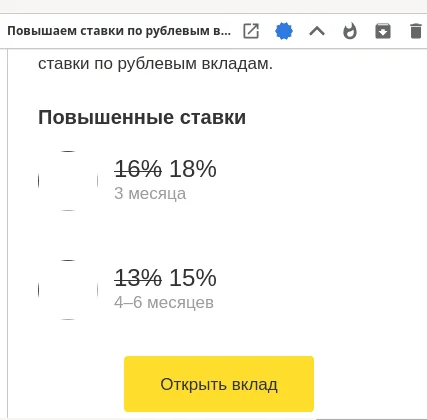Image resolution: width=427 pixels, height=420 pixels.
Task: Click the '4–6 месяцев' term label
Action: (164, 303)
